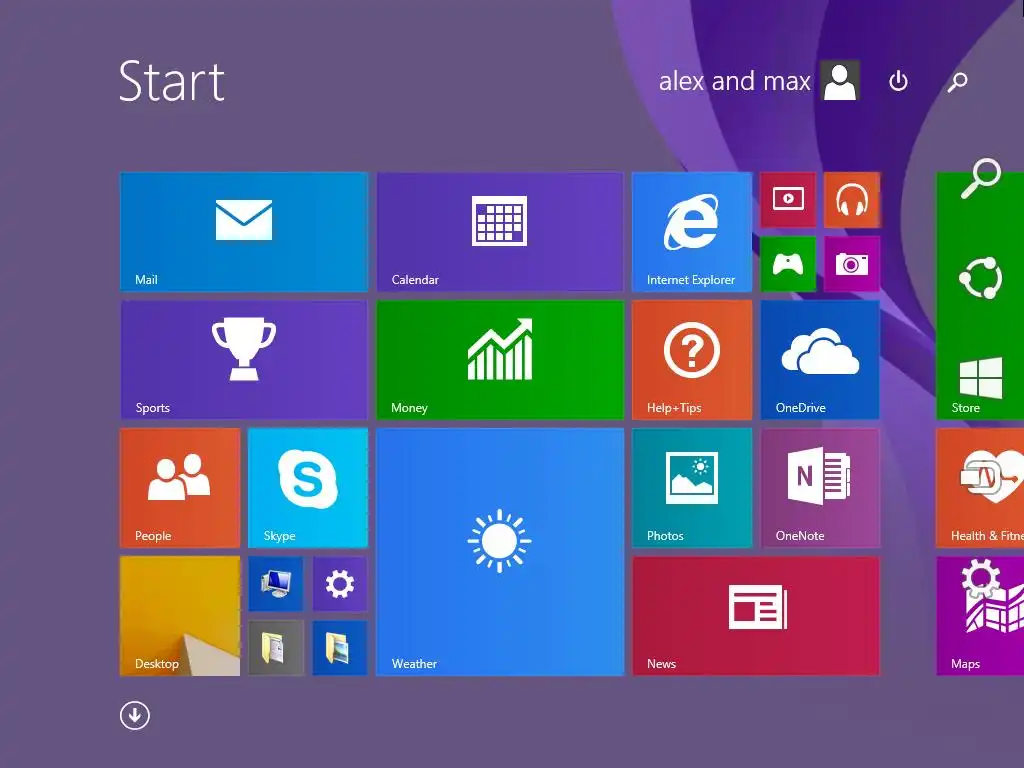Screen dimensions: 1024x768
Task: Open the News tile
Action: point(756,616)
